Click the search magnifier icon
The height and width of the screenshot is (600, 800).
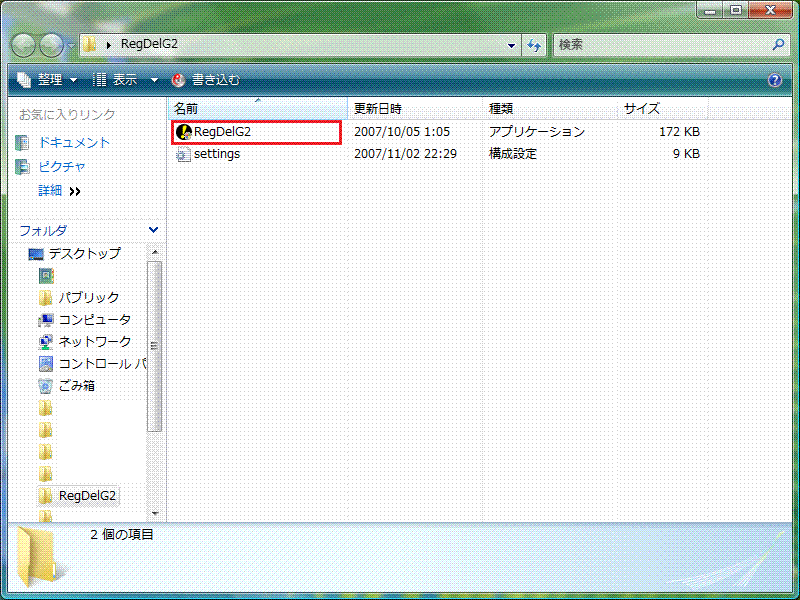(x=779, y=45)
